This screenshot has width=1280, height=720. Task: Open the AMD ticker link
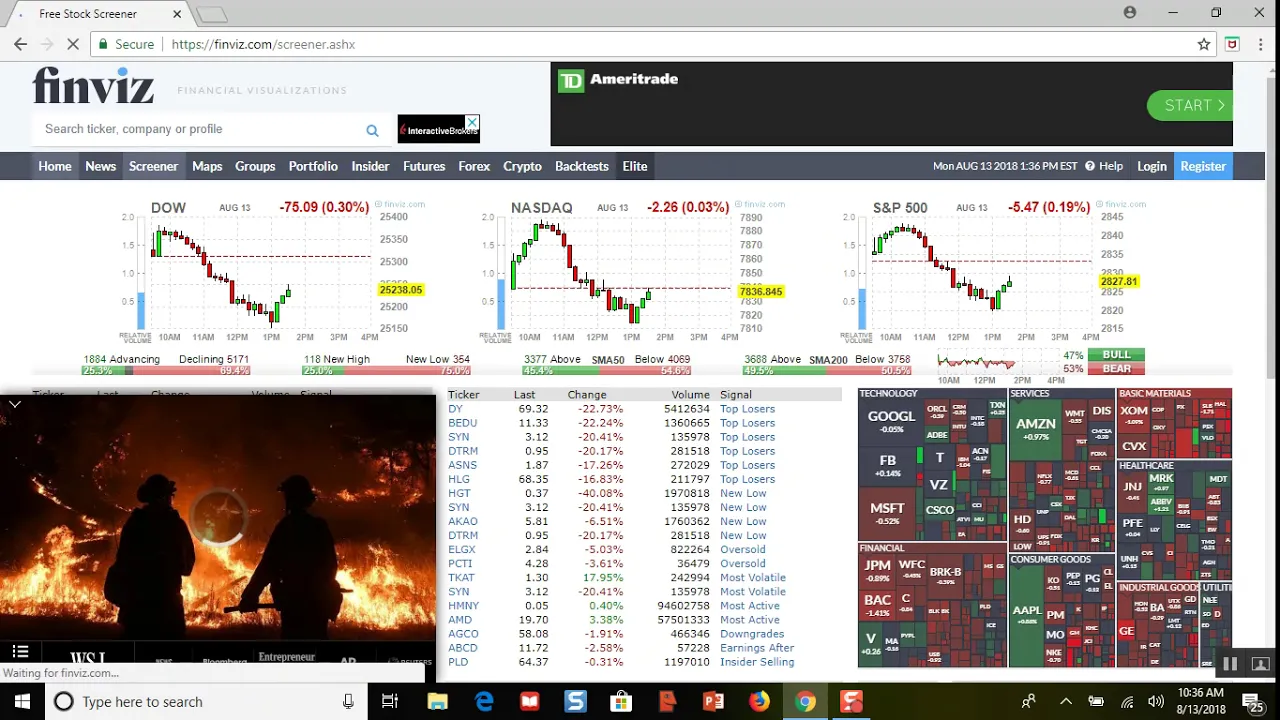460,620
